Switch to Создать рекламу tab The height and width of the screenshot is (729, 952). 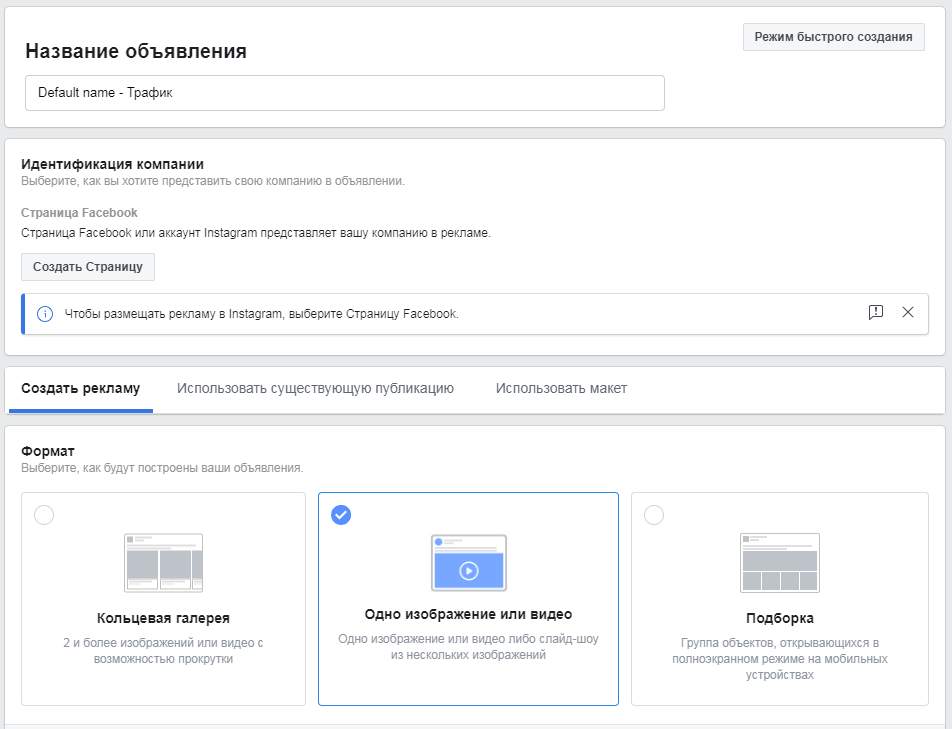(81, 388)
